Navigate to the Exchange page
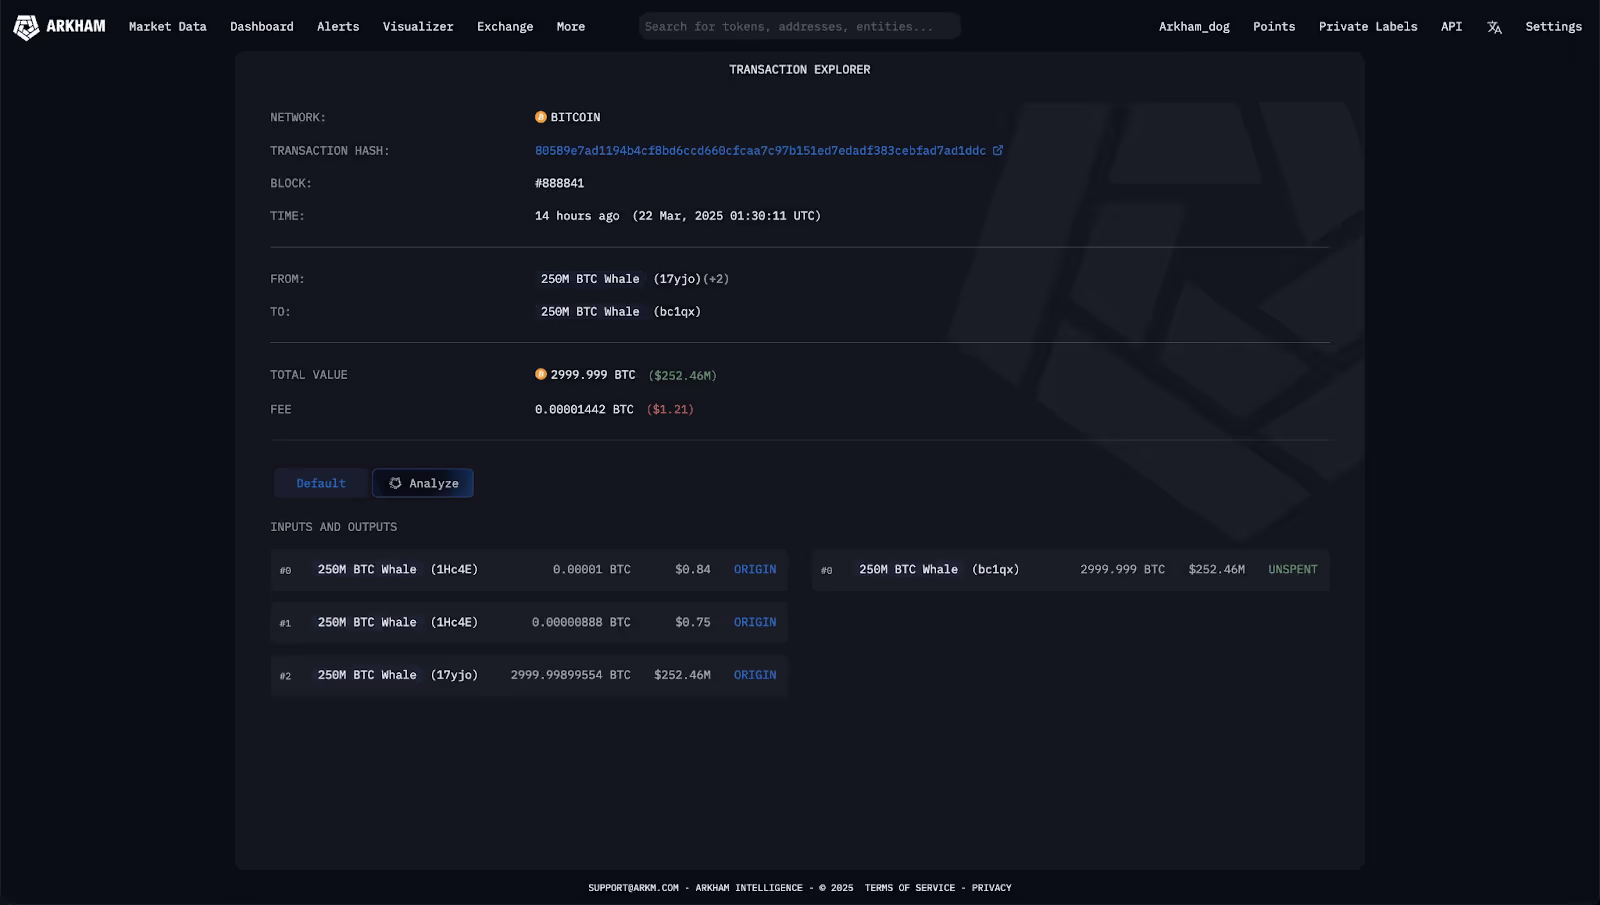This screenshot has width=1600, height=905. [x=504, y=27]
